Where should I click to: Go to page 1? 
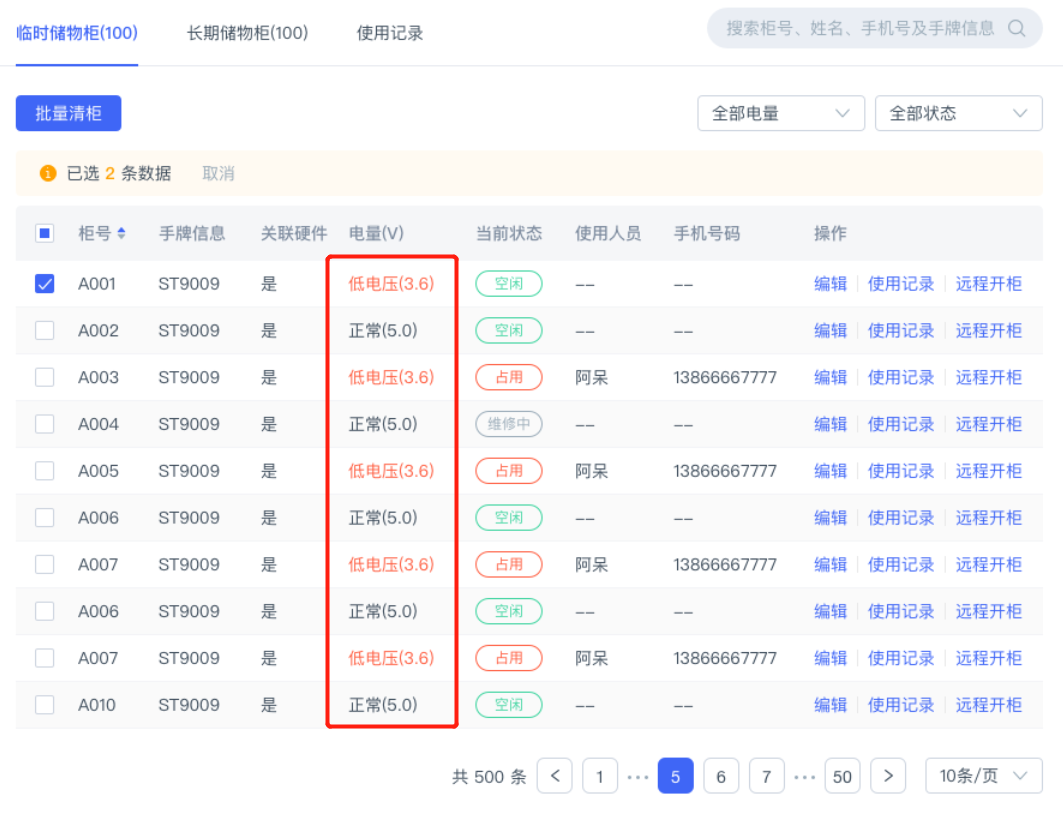point(600,776)
